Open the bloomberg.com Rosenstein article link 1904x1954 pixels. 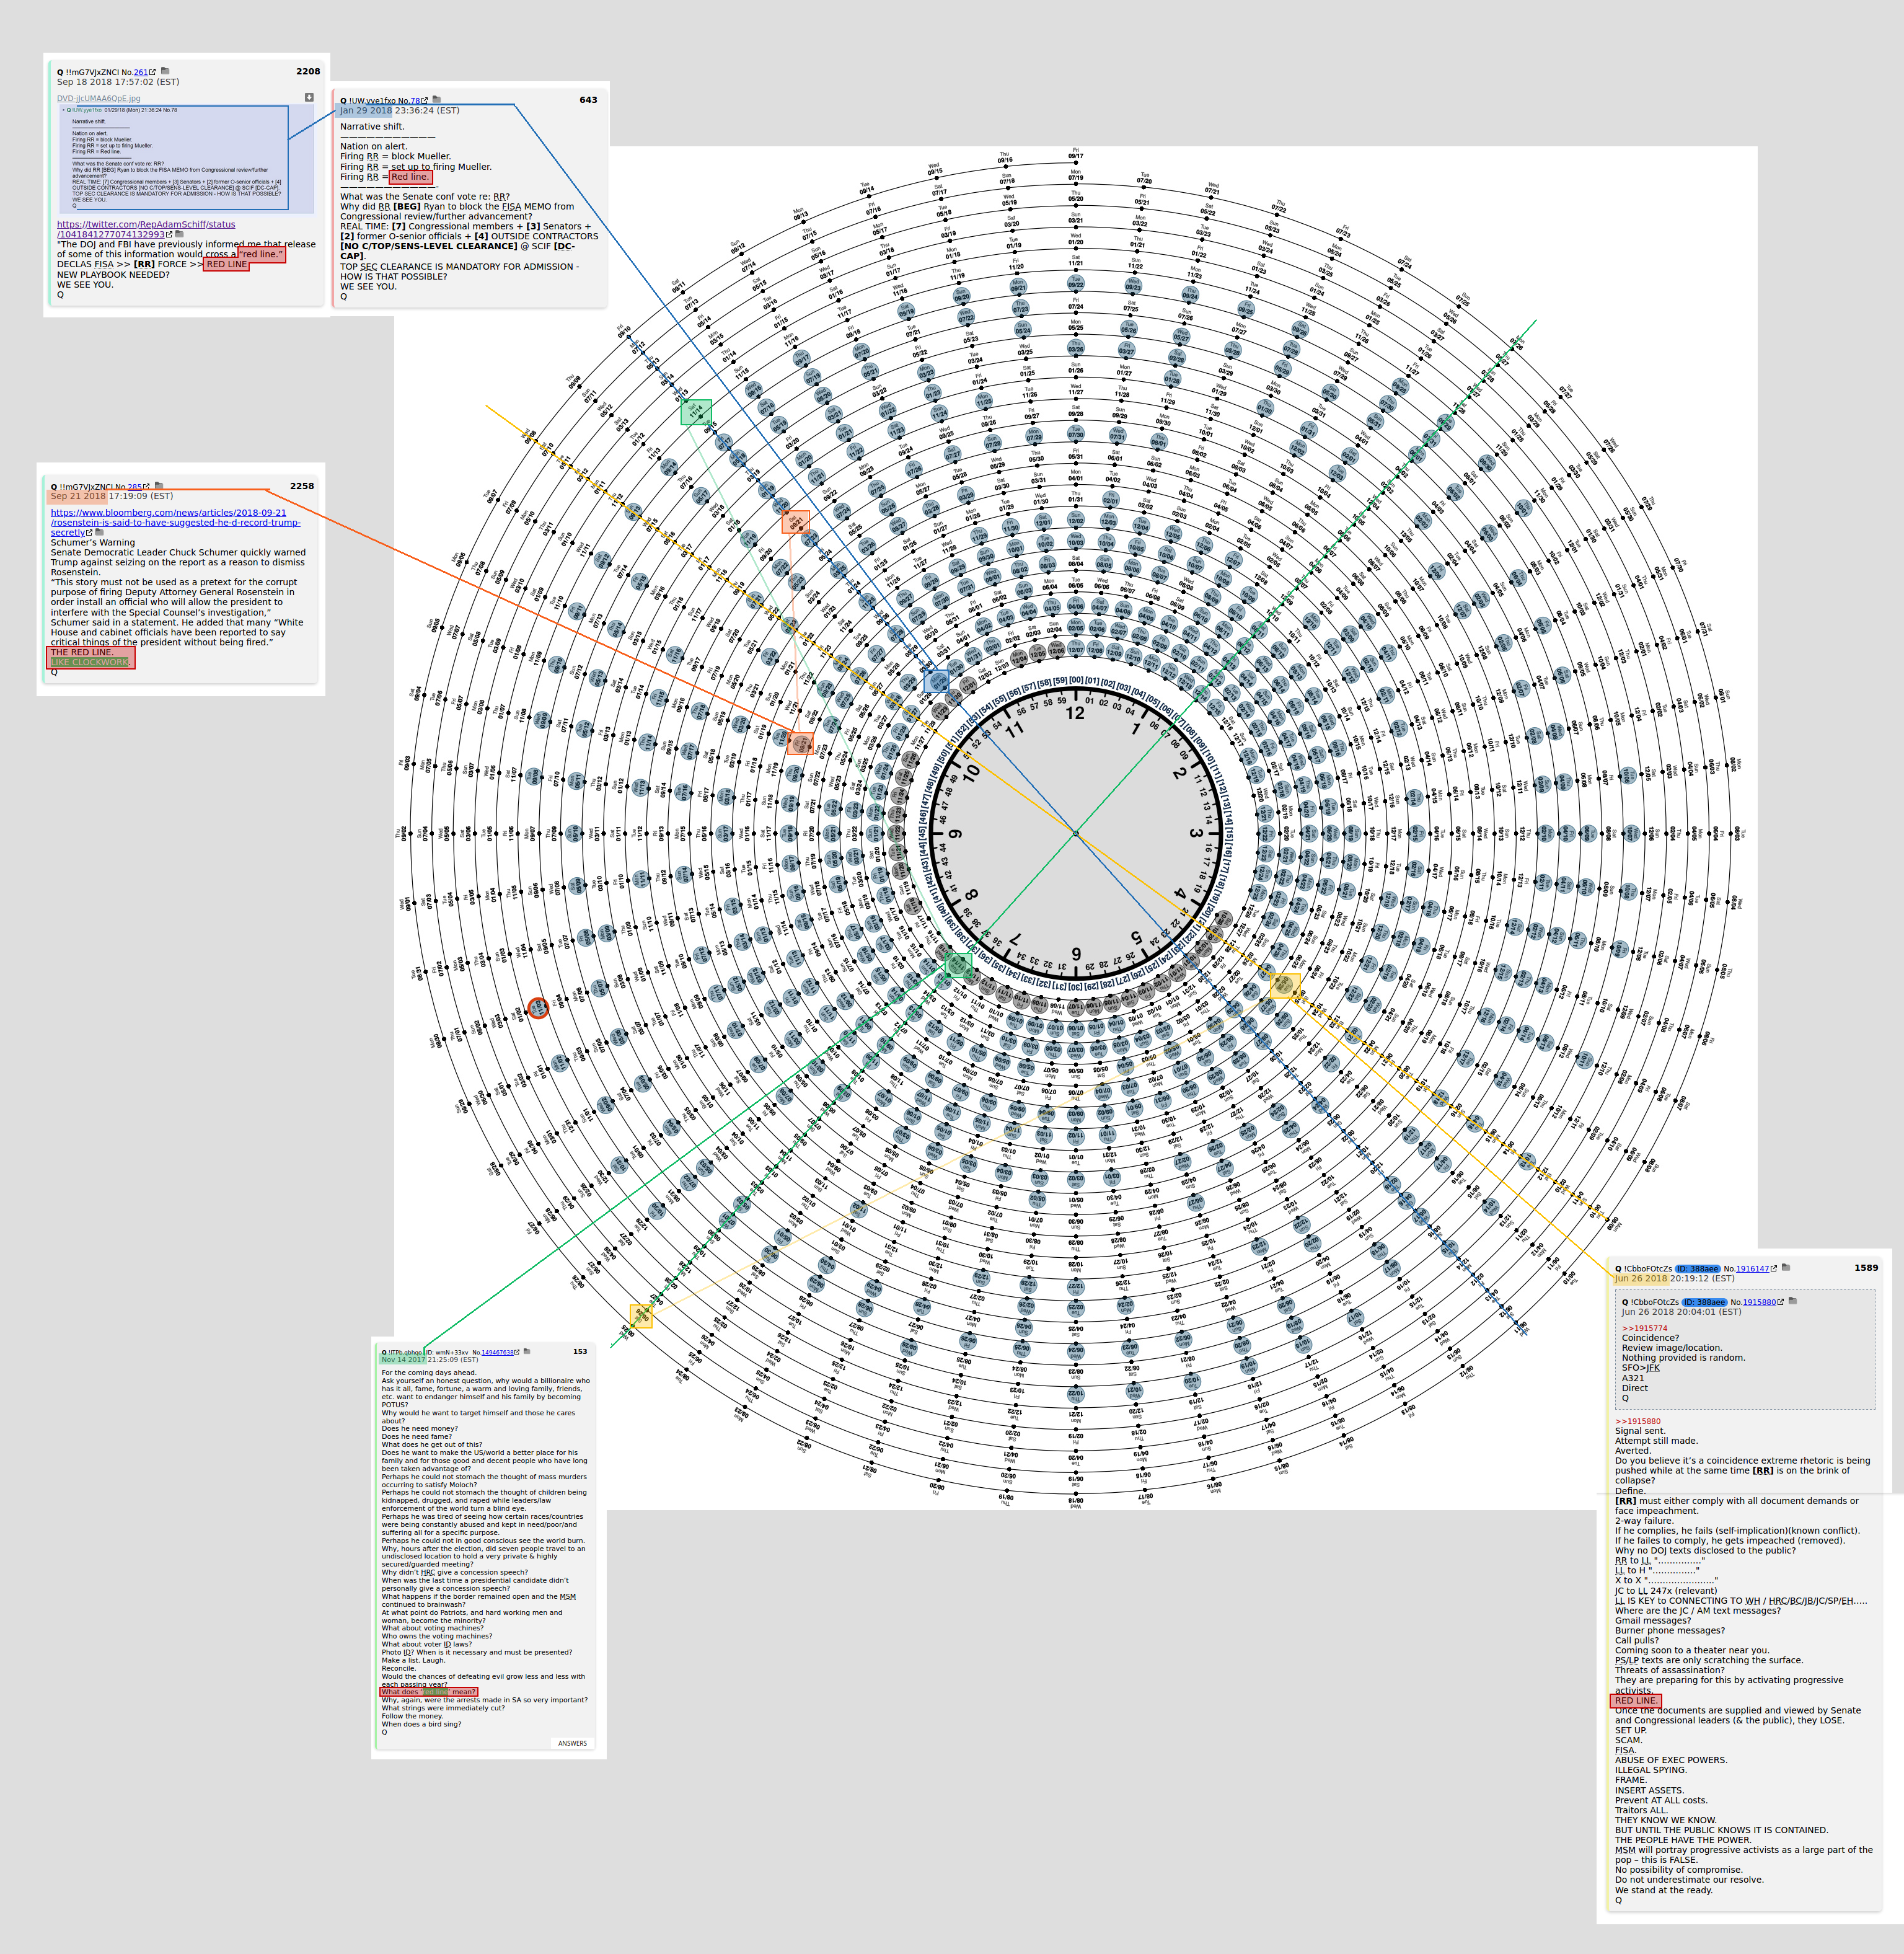point(175,522)
